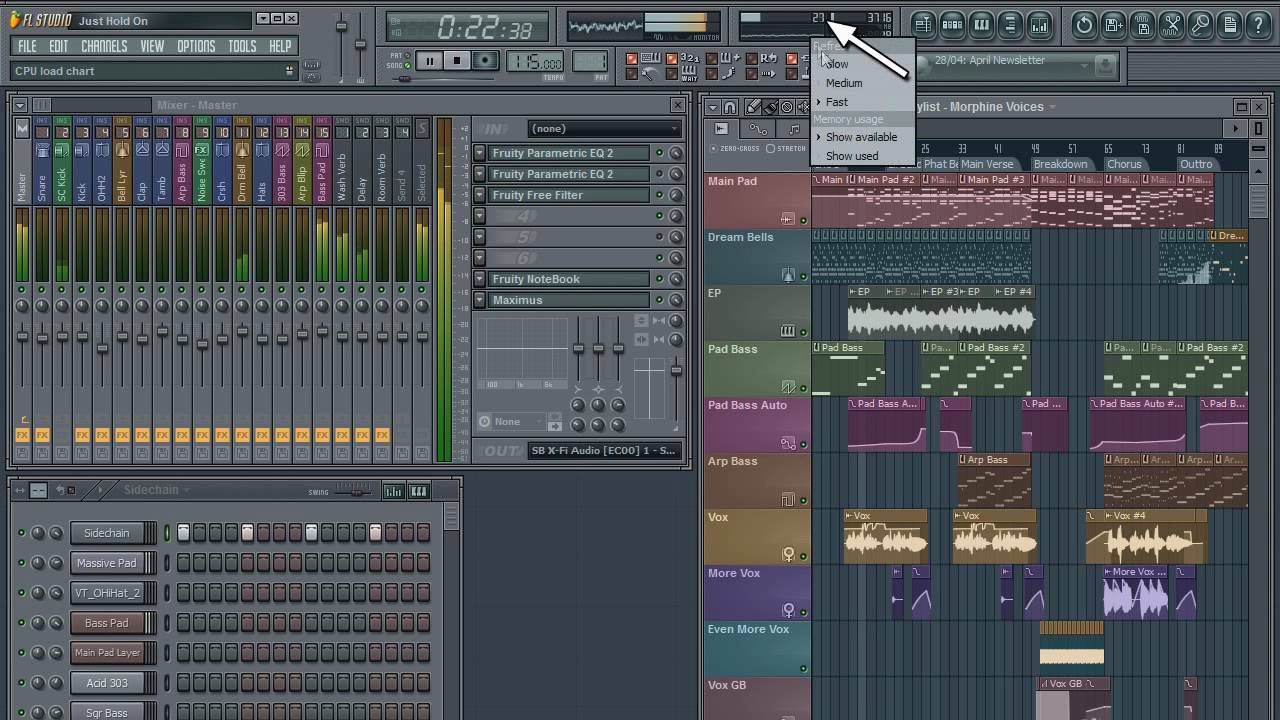Click the Massive Pad channel button

point(107,563)
